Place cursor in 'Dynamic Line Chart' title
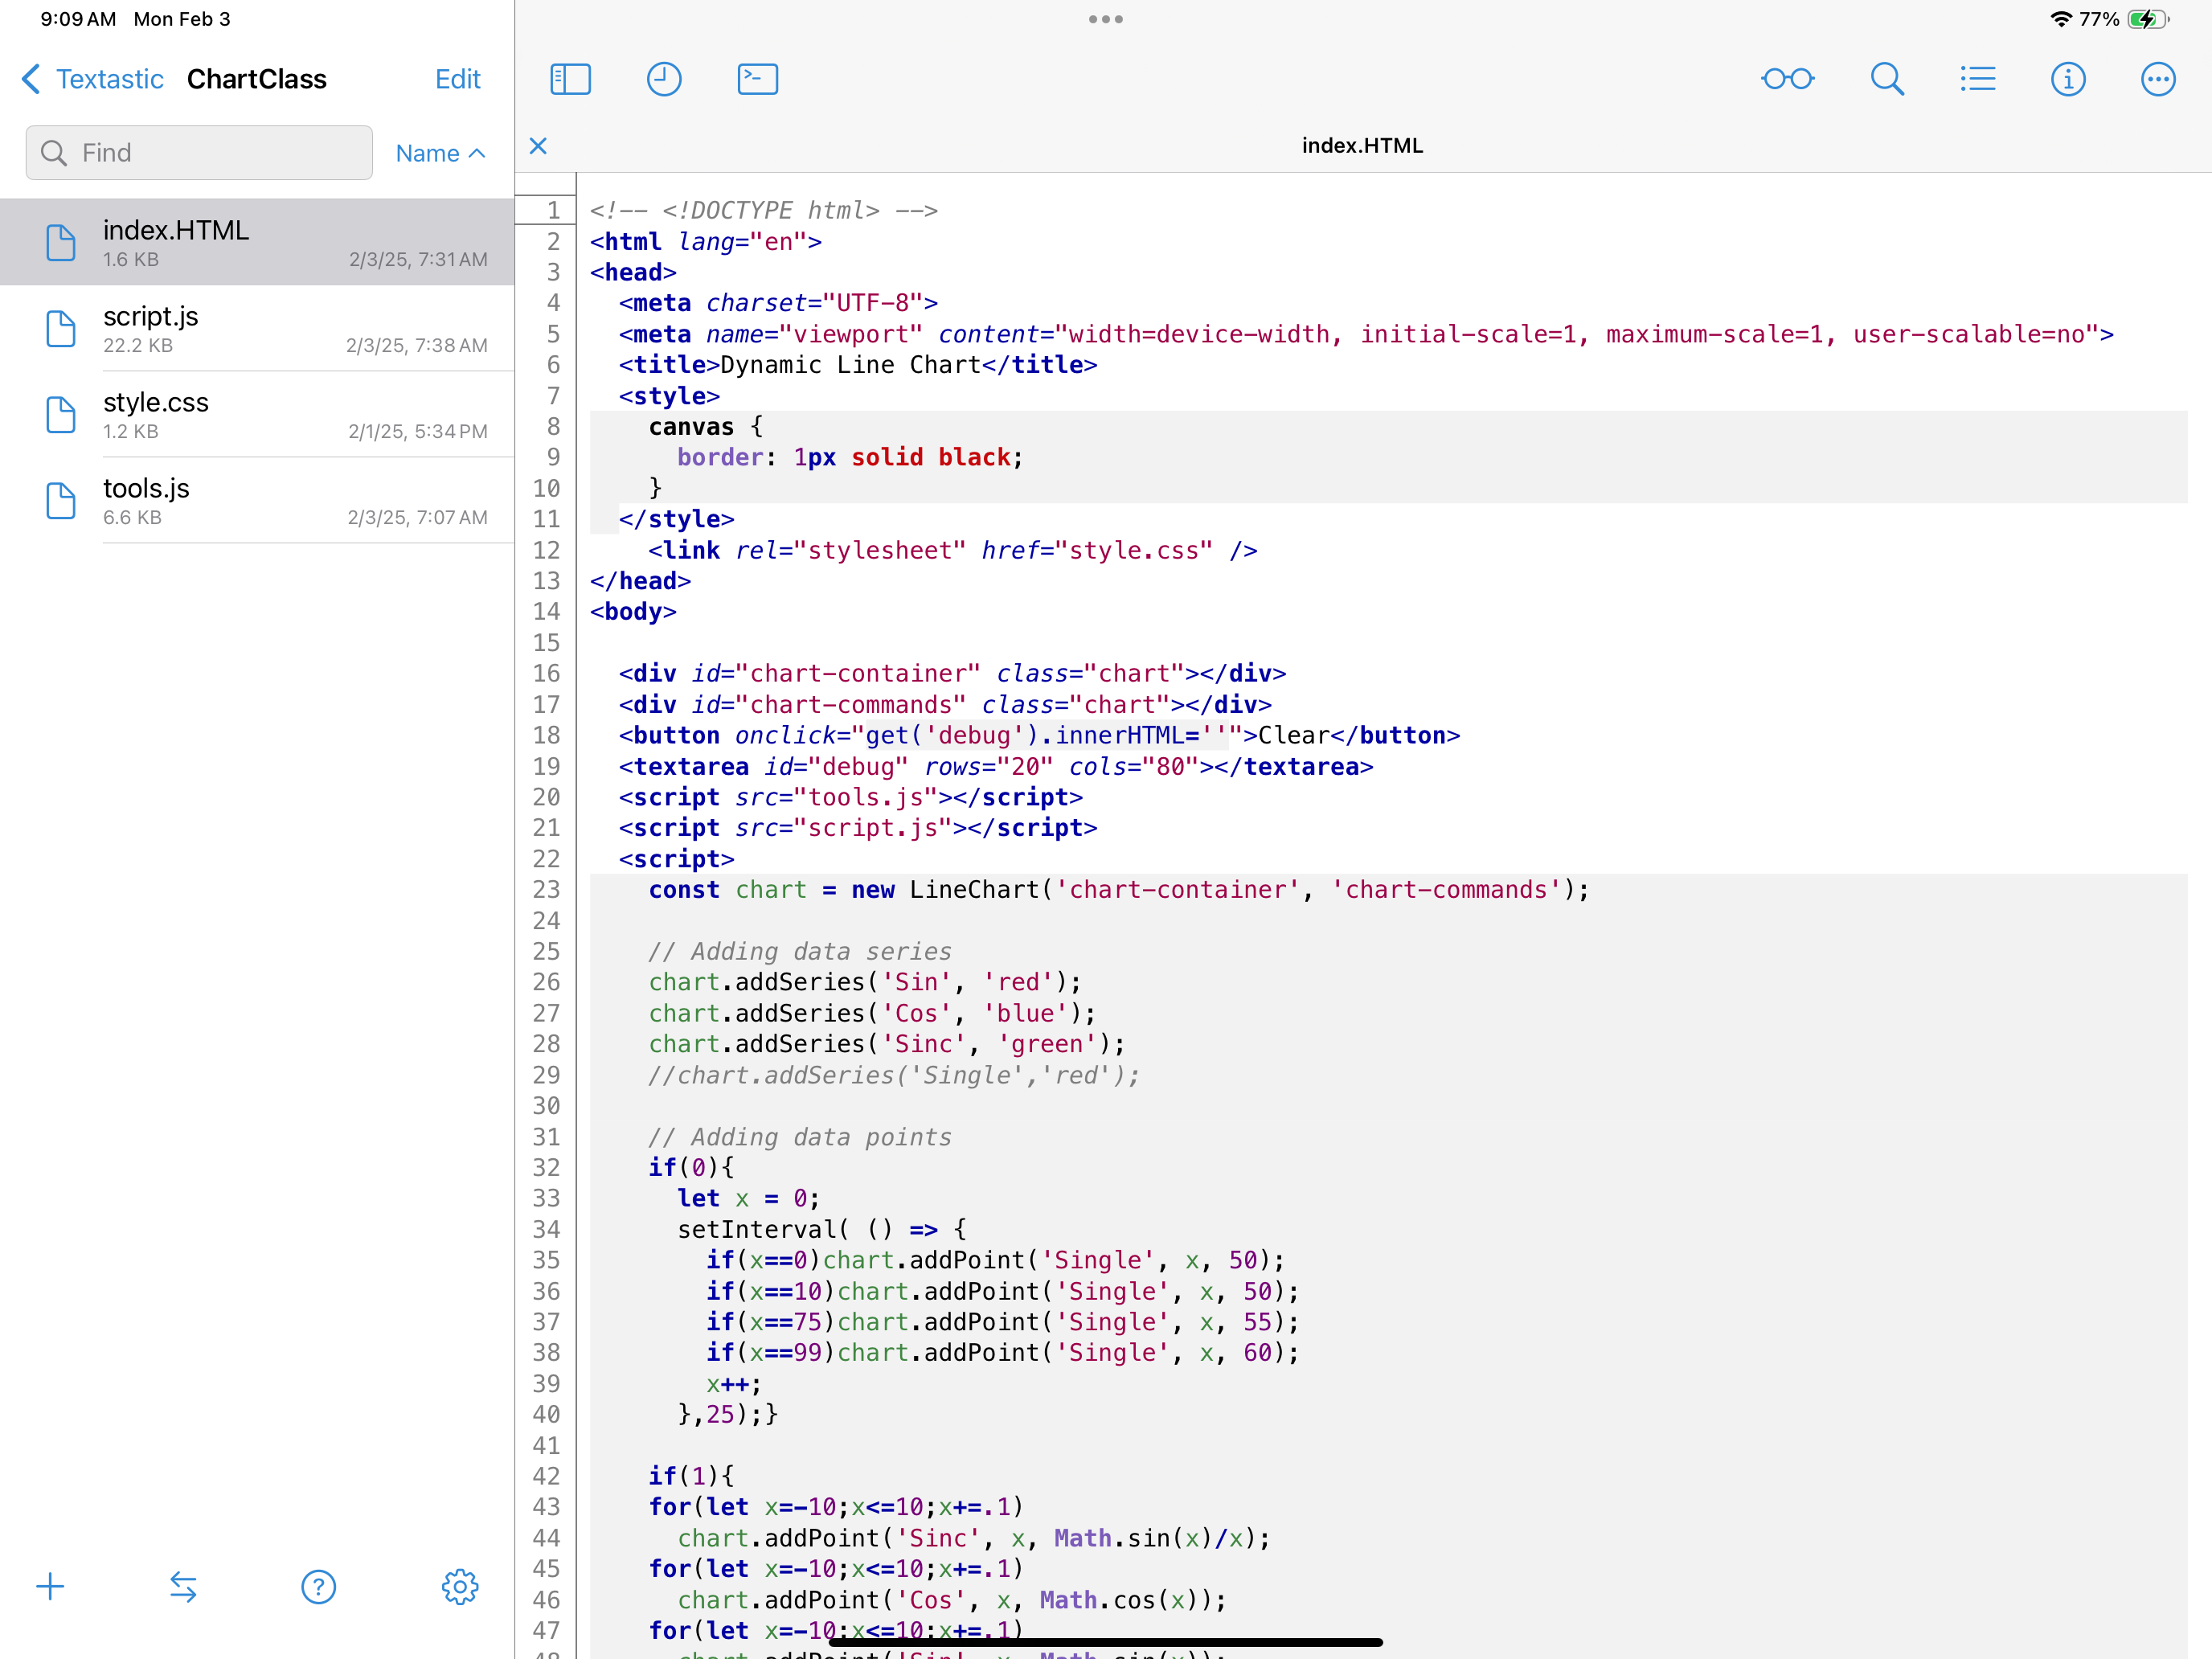The height and width of the screenshot is (1659, 2212). [850, 365]
